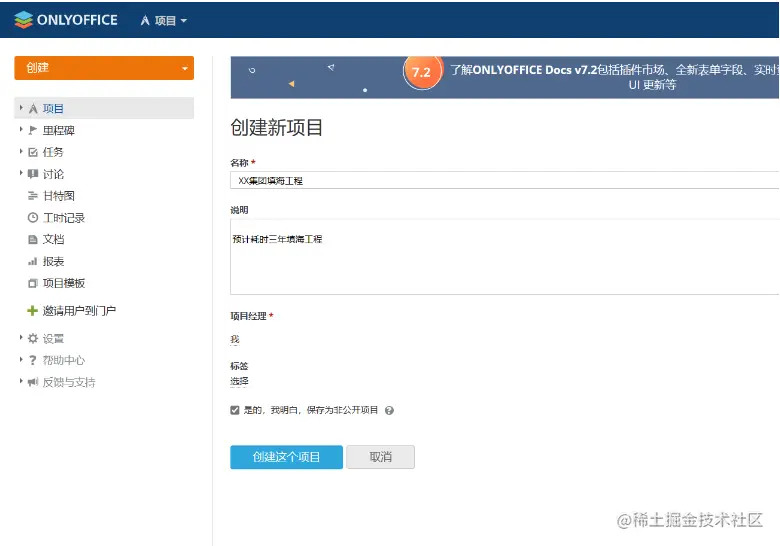Click the 项目 projects icon in sidebar

(33, 108)
